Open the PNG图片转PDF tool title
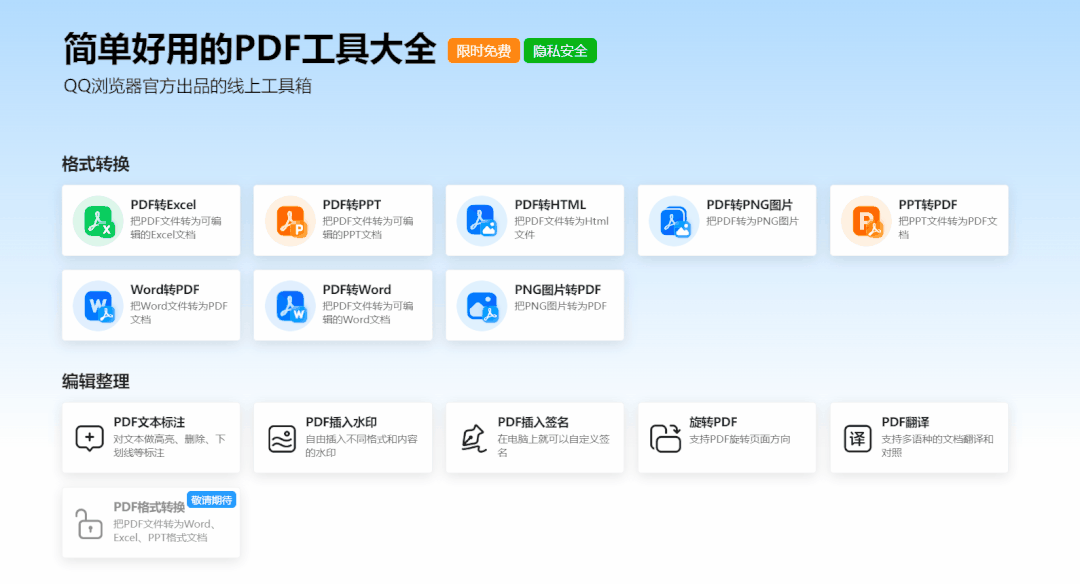 tap(558, 289)
